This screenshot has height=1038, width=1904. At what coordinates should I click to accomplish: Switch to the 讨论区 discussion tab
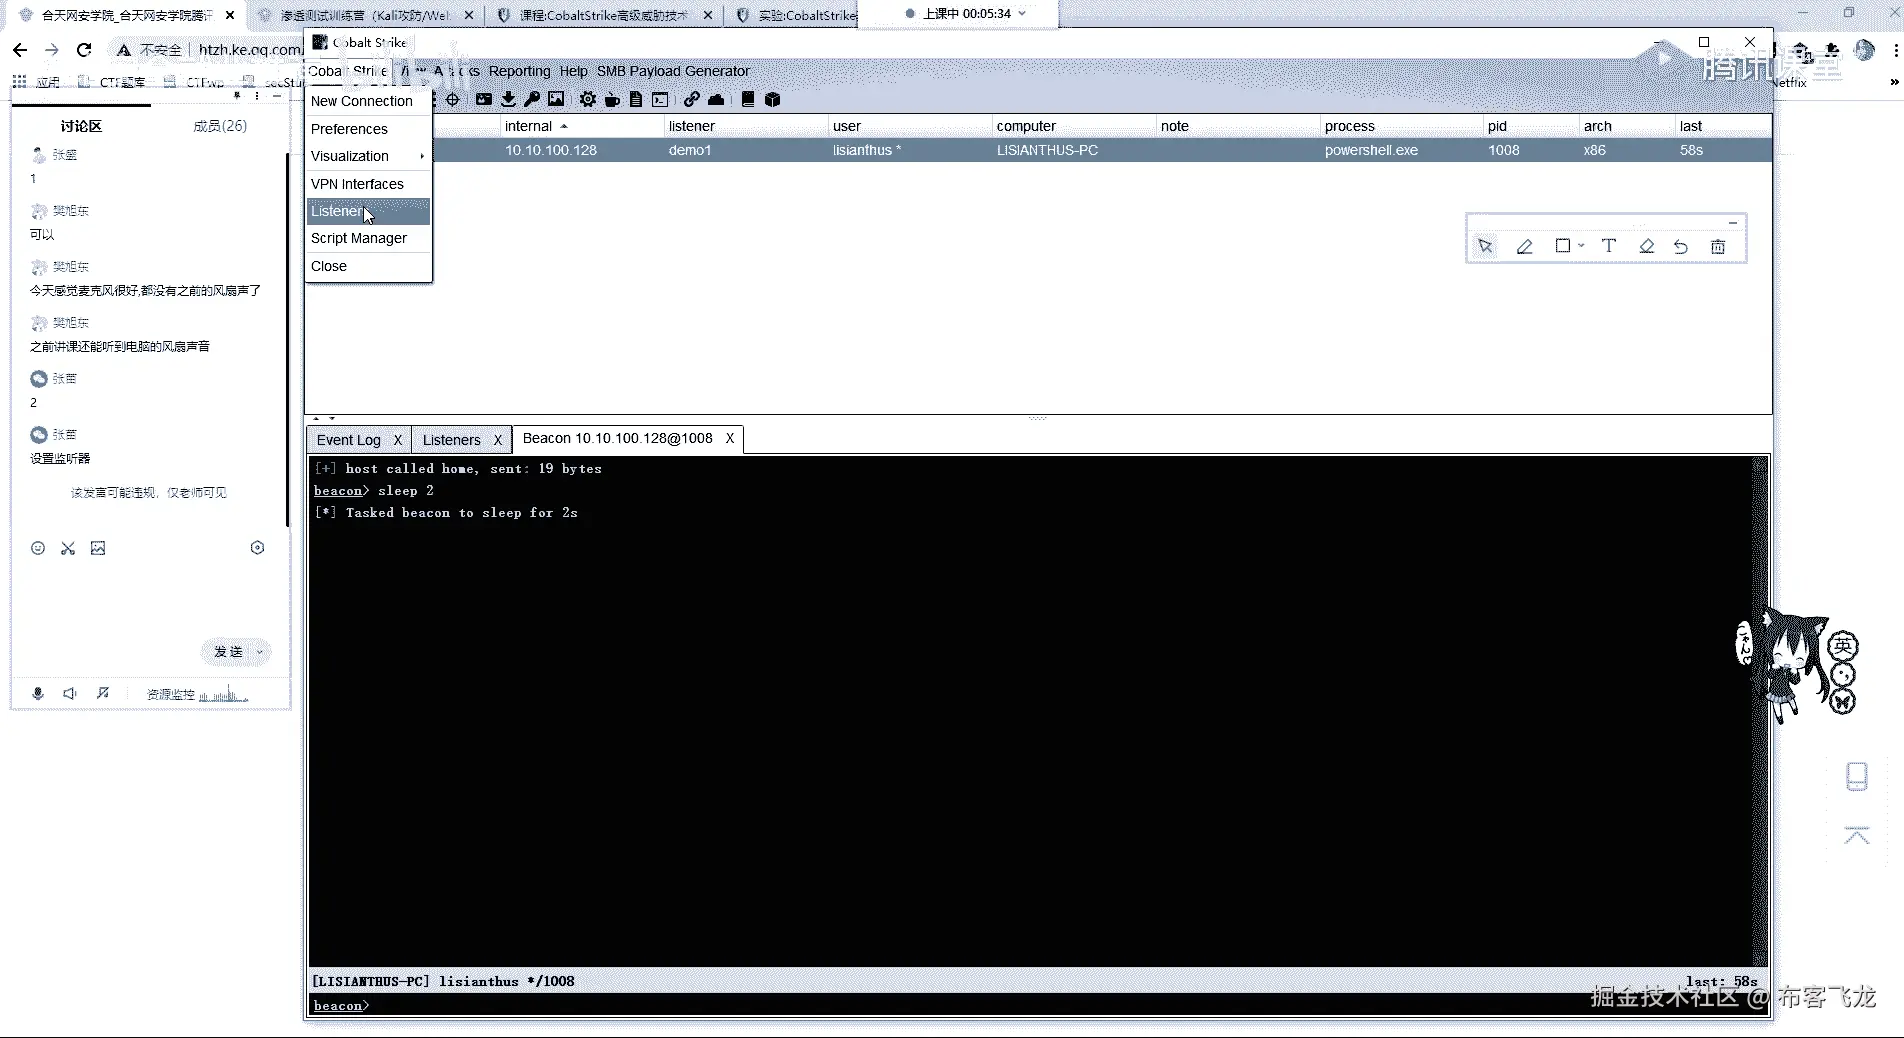click(81, 126)
